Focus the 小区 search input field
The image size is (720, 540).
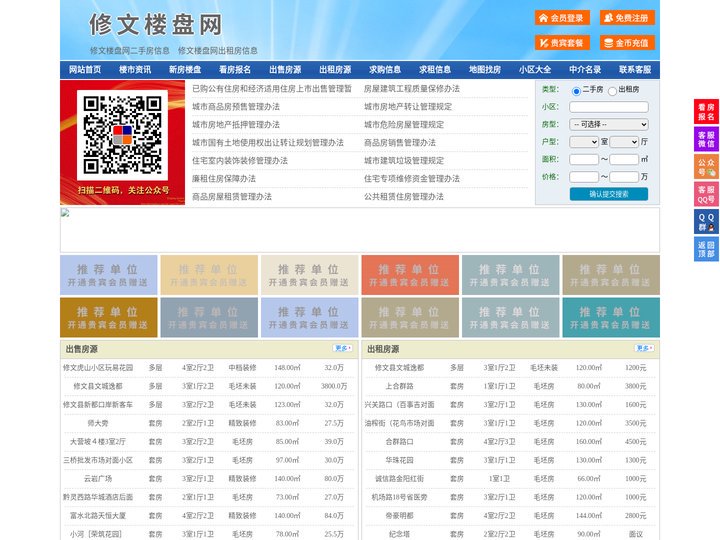pos(609,107)
